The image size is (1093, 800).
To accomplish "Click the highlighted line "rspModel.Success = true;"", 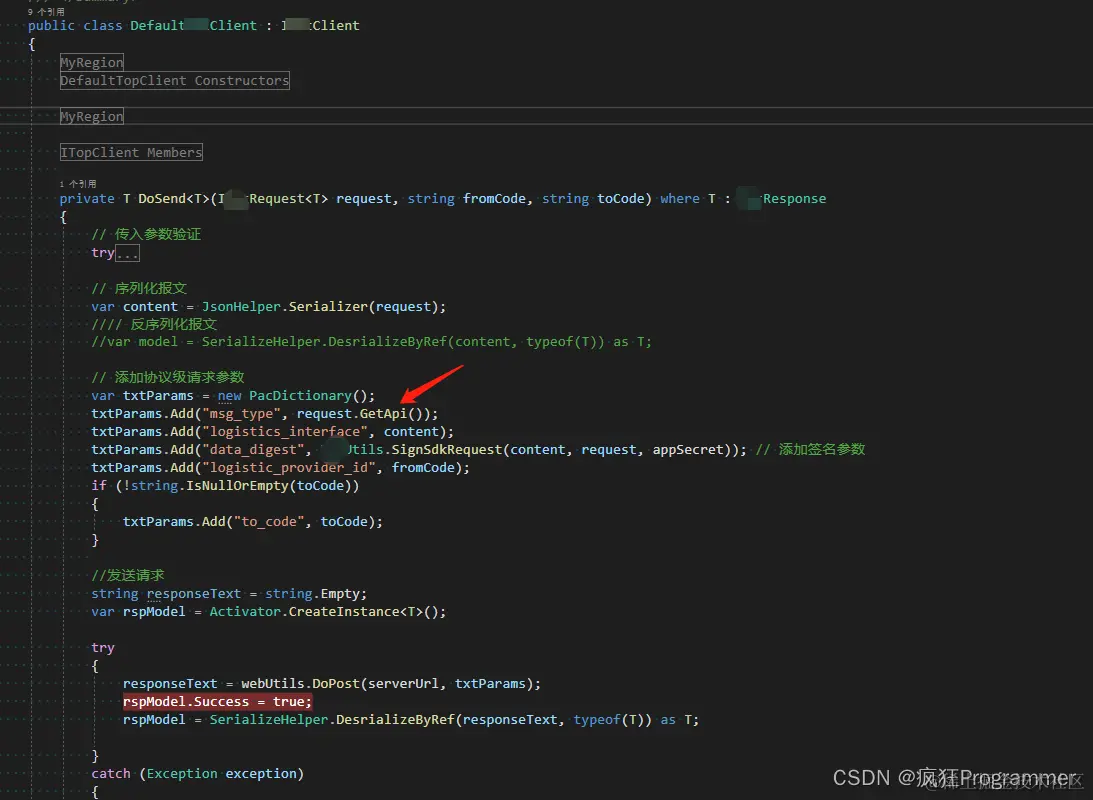I will click(217, 702).
